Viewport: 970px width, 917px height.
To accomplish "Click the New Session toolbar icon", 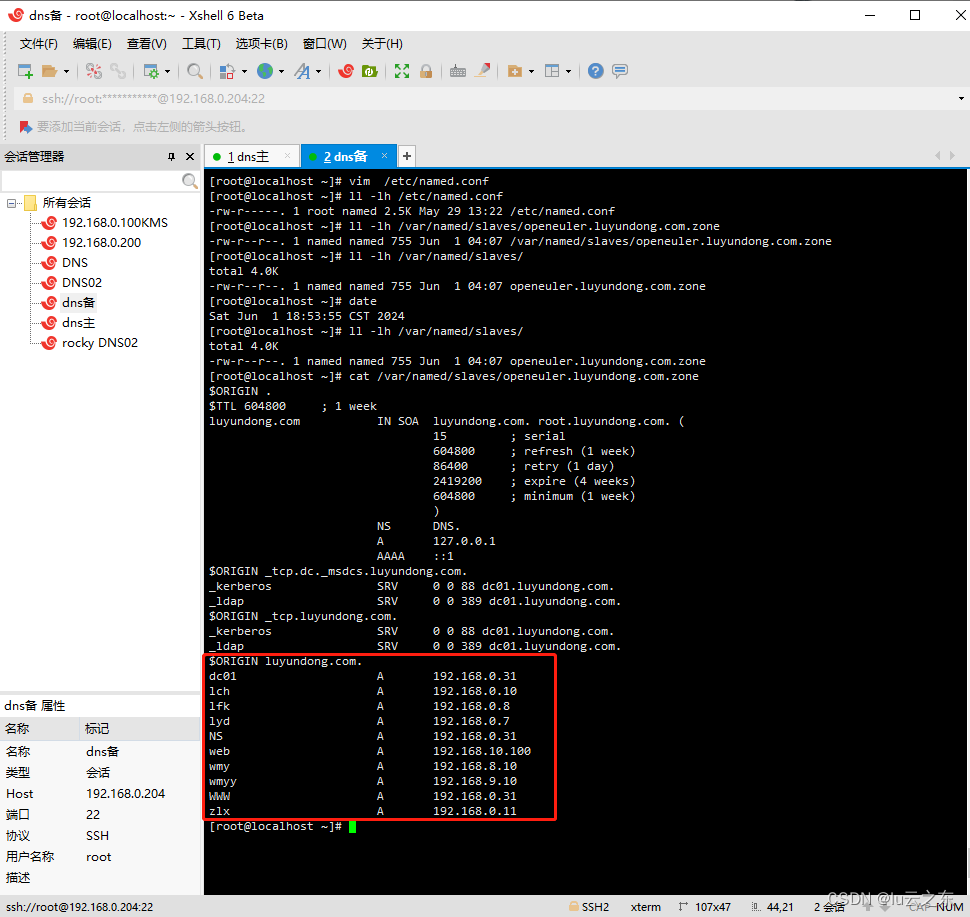I will coord(25,71).
